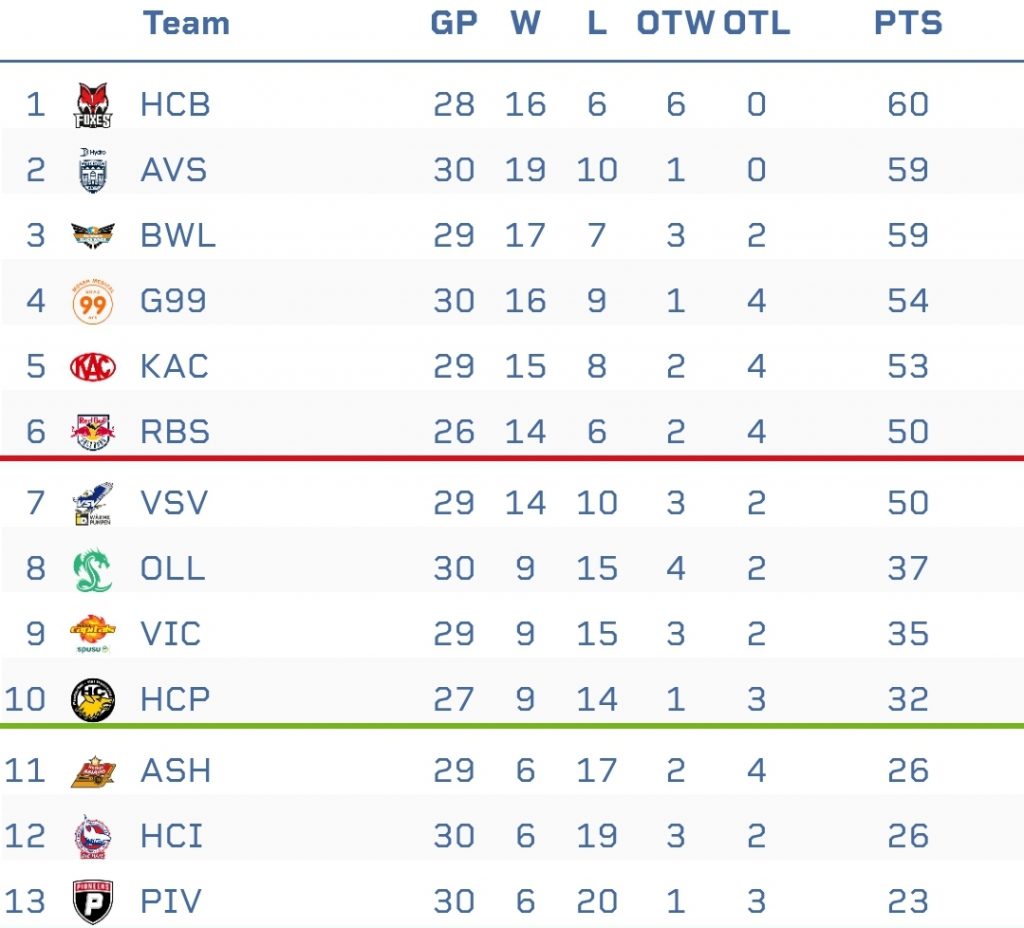Image resolution: width=1024 pixels, height=928 pixels.
Task: Click the RBS Red Bull logo
Action: pyautogui.click(x=93, y=432)
